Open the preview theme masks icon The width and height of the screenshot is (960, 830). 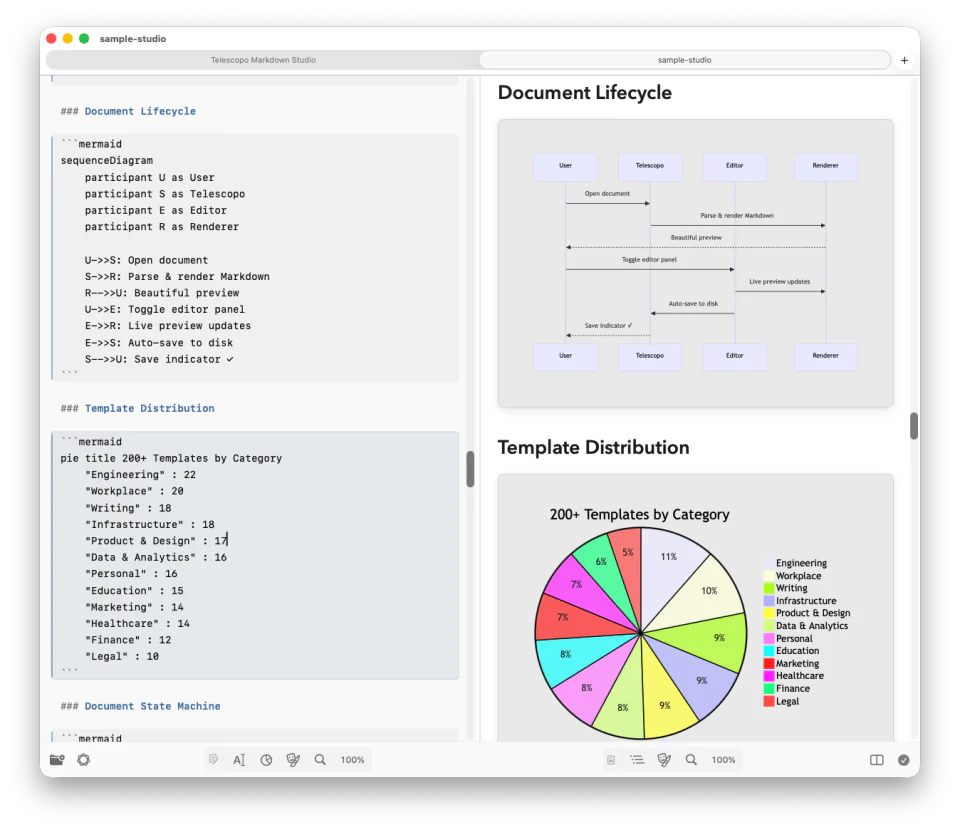pyautogui.click(x=664, y=760)
